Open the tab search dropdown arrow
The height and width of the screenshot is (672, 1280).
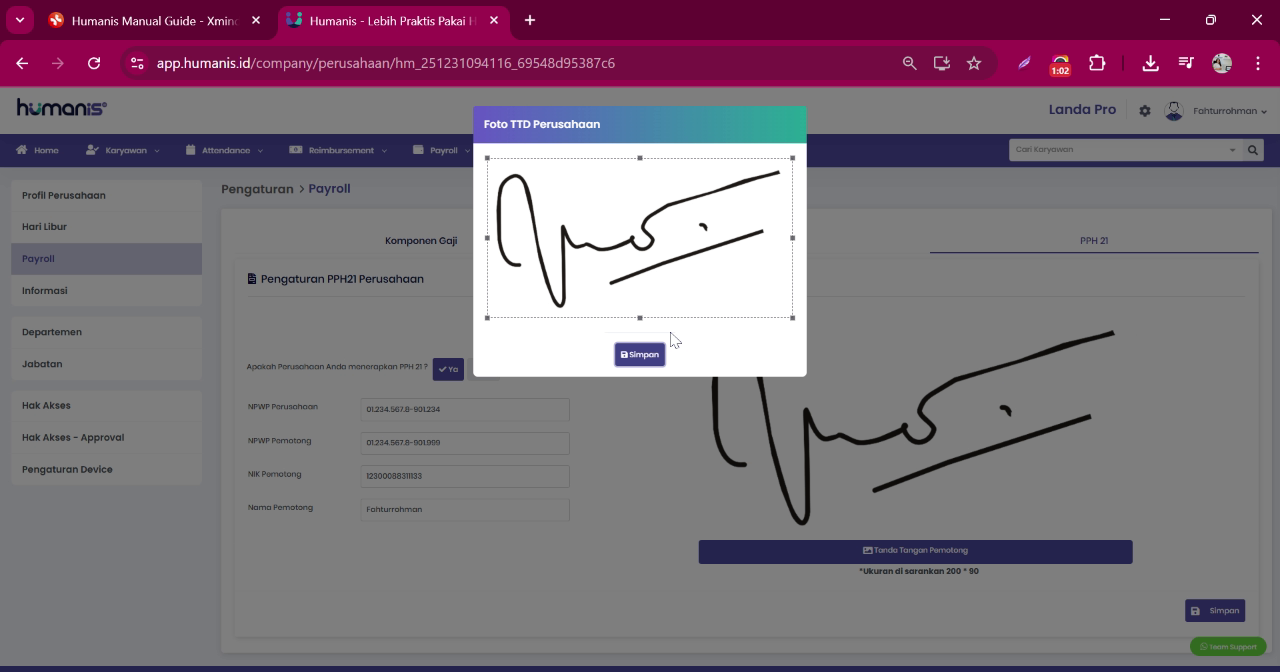tap(19, 20)
